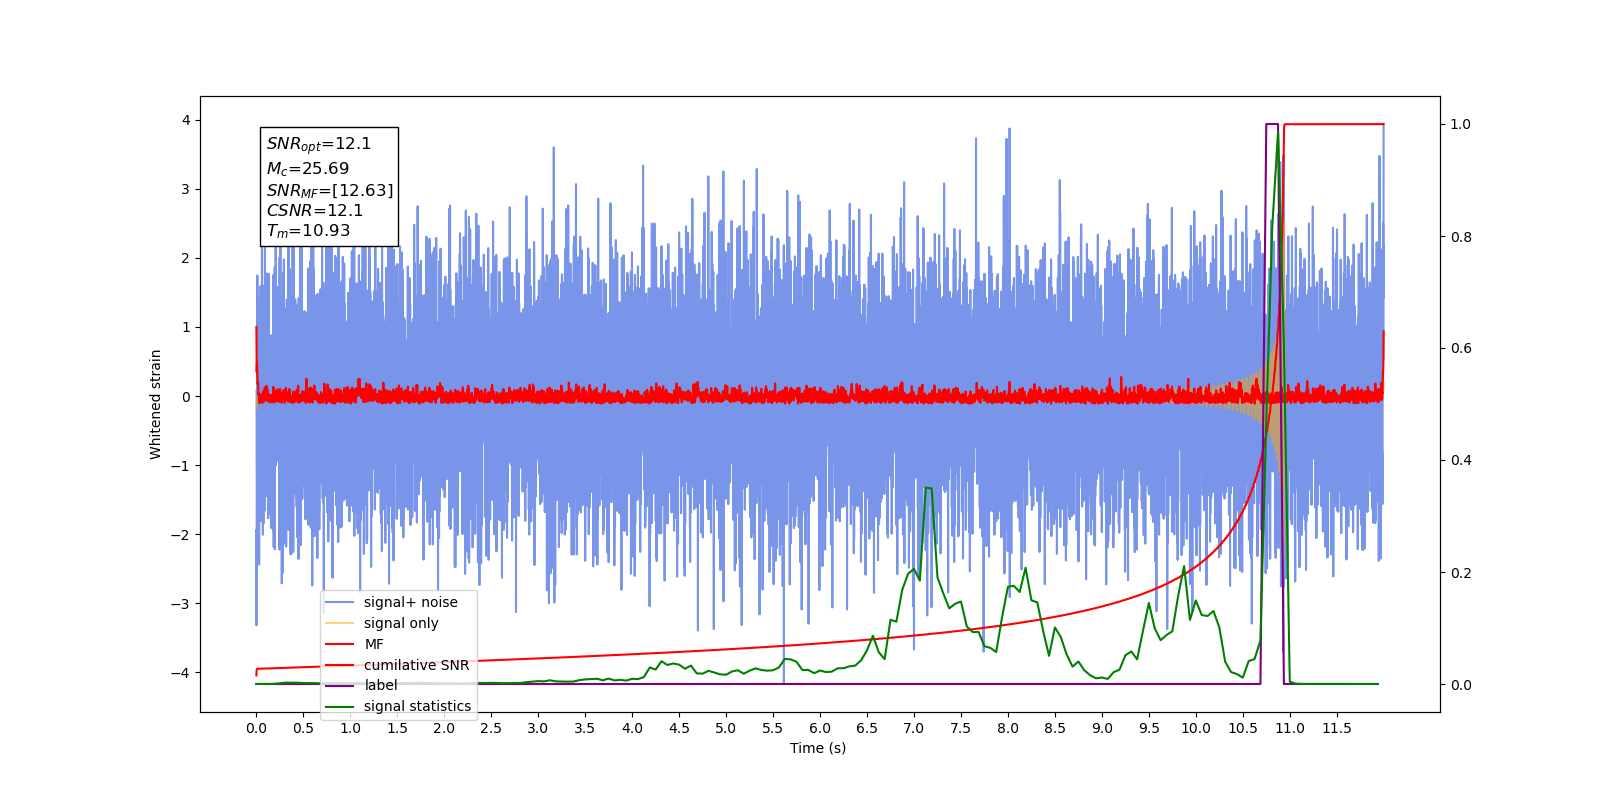Image resolution: width=1600 pixels, height=800 pixels.
Task: Click the 0.6 tick on the right axis
Action: click(x=1461, y=349)
